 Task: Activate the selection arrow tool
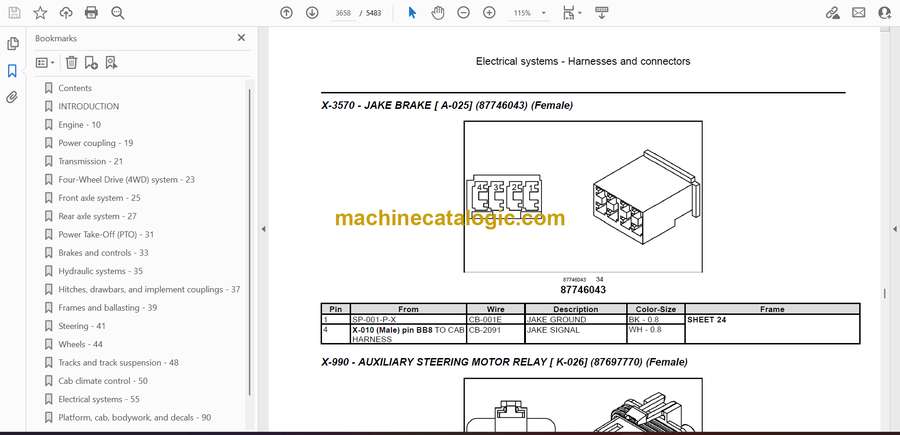point(412,13)
